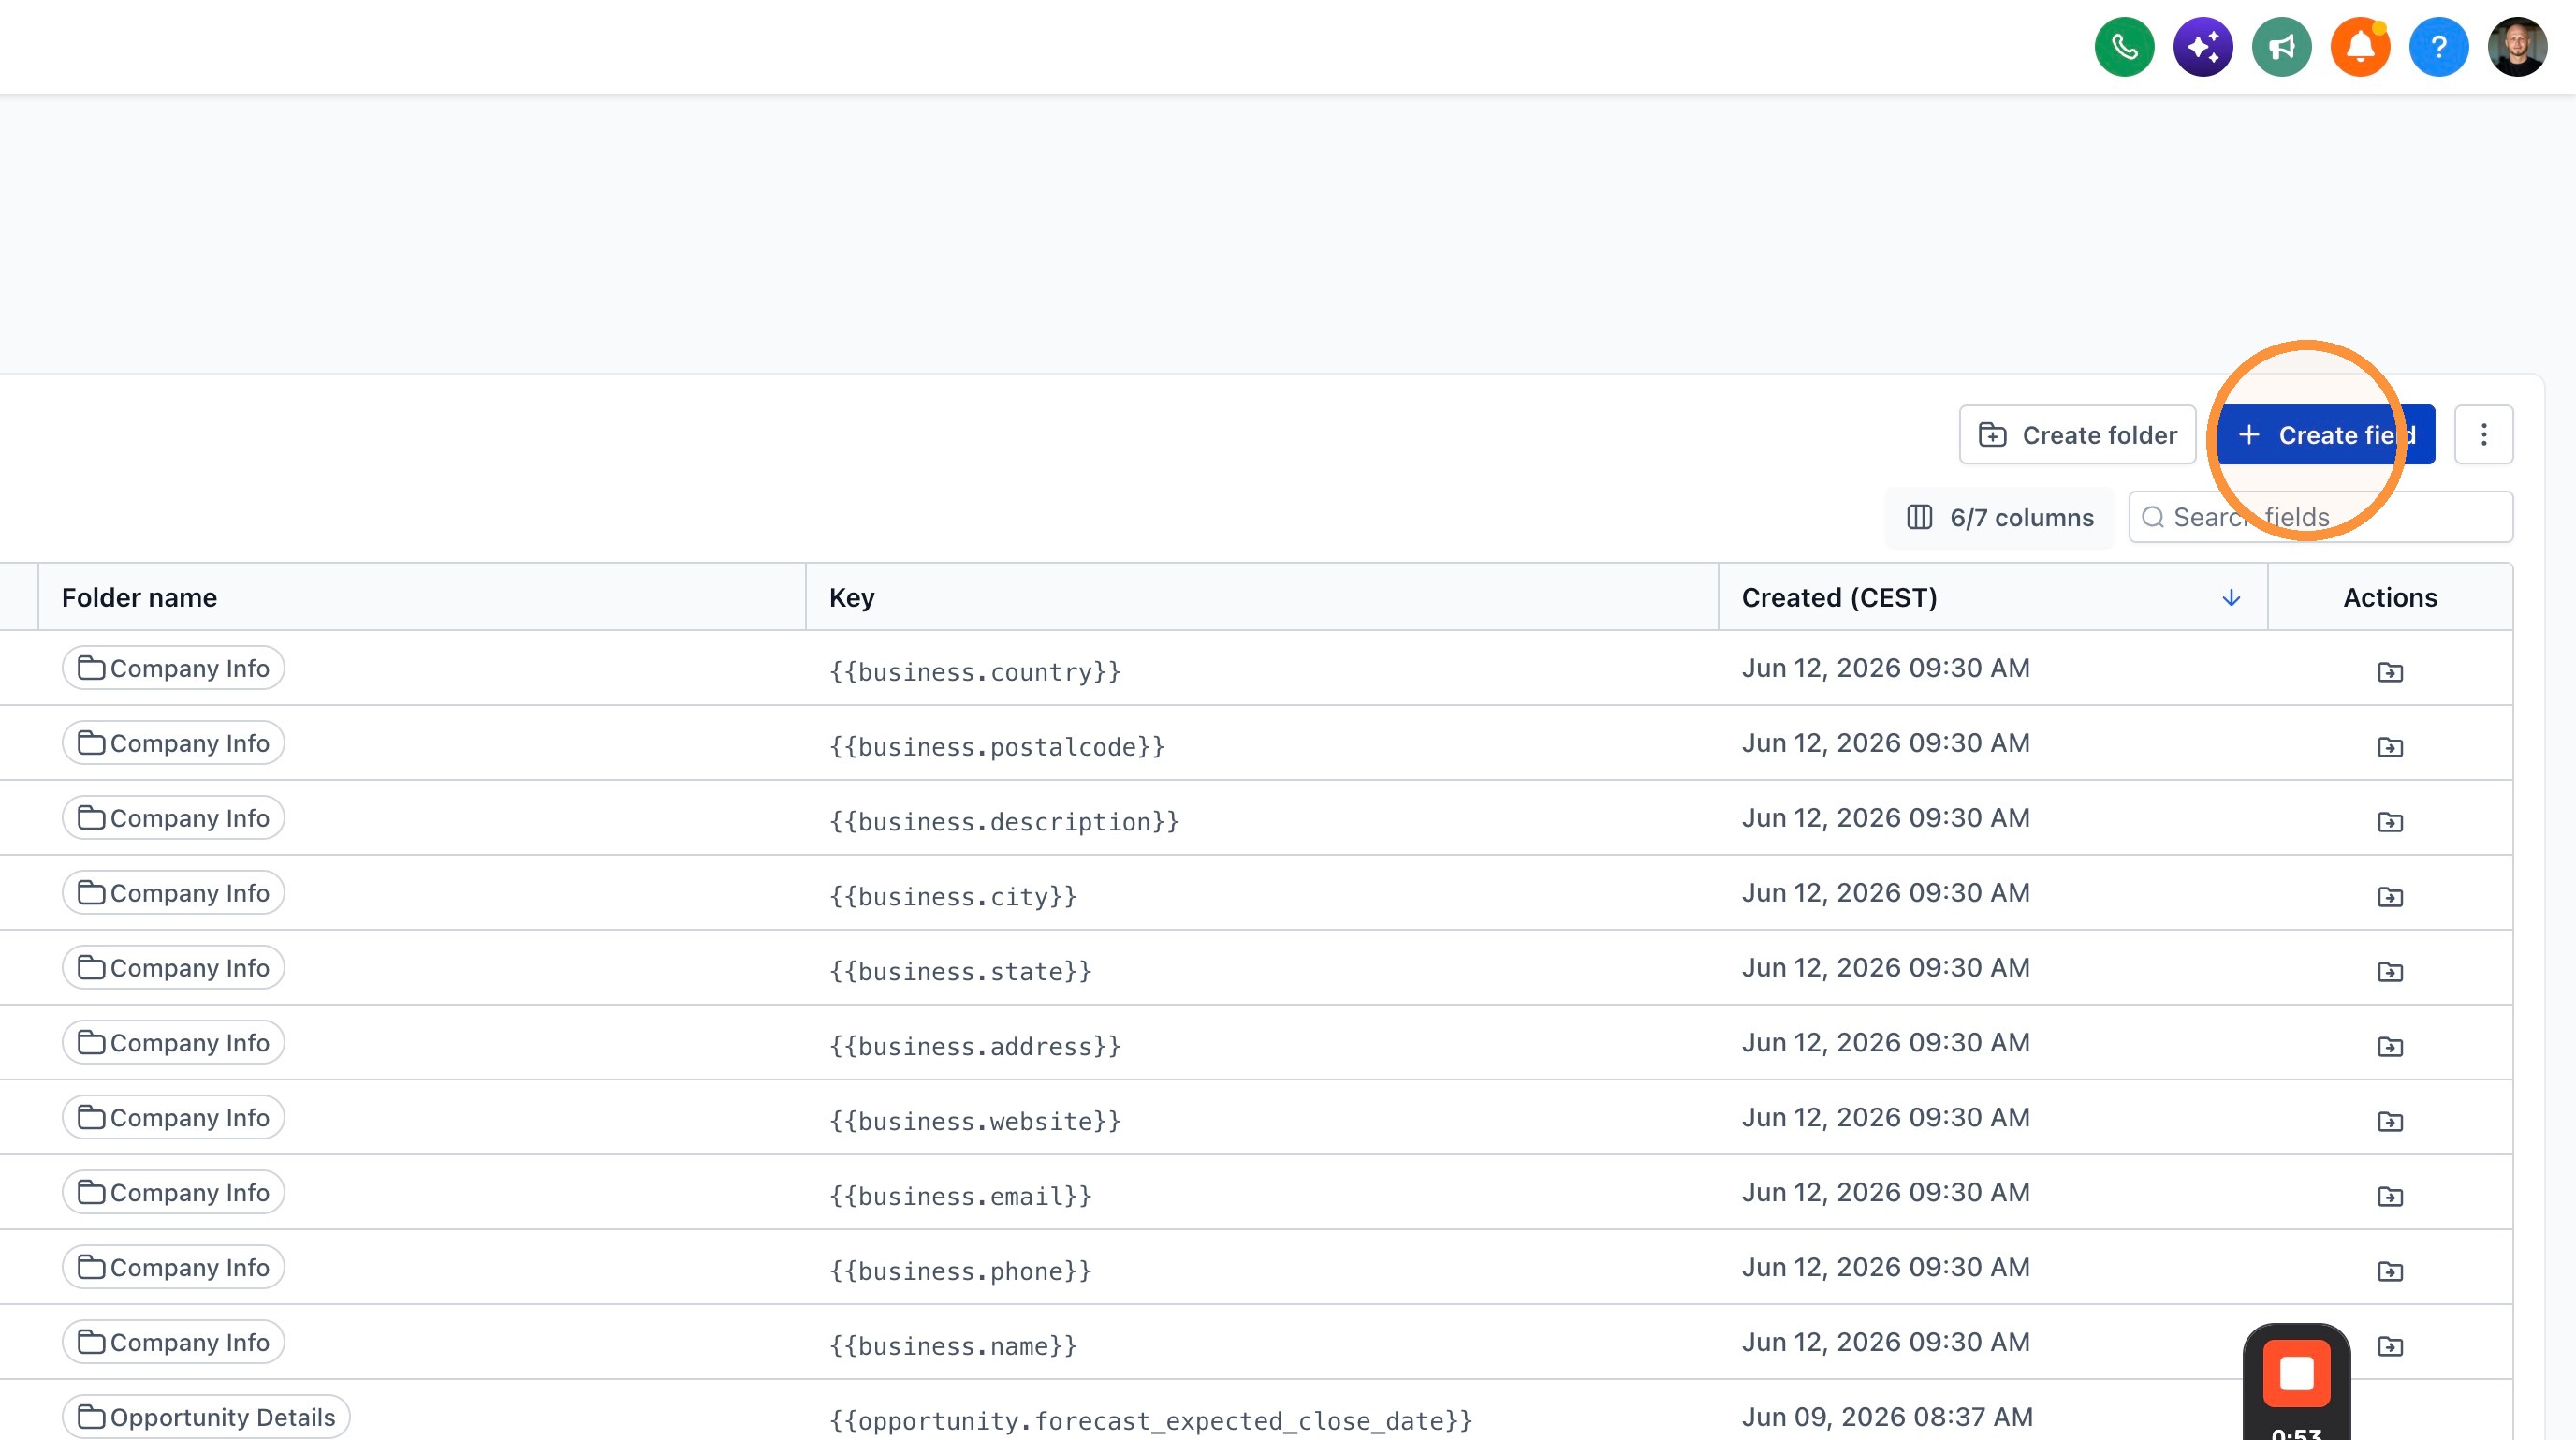2576x1440 pixels.
Task: Open the help question mark icon
Action: point(2439,47)
